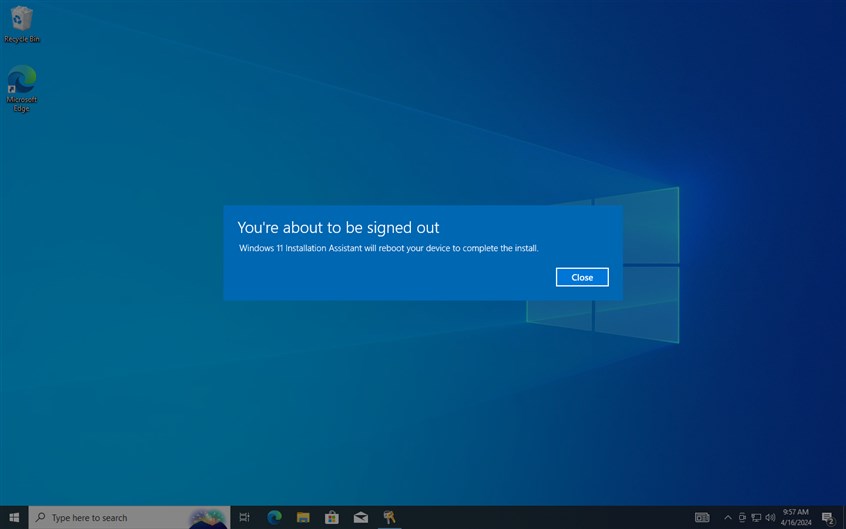Click the 'Type here to search' box
Image resolution: width=846 pixels, height=529 pixels.
[129, 517]
